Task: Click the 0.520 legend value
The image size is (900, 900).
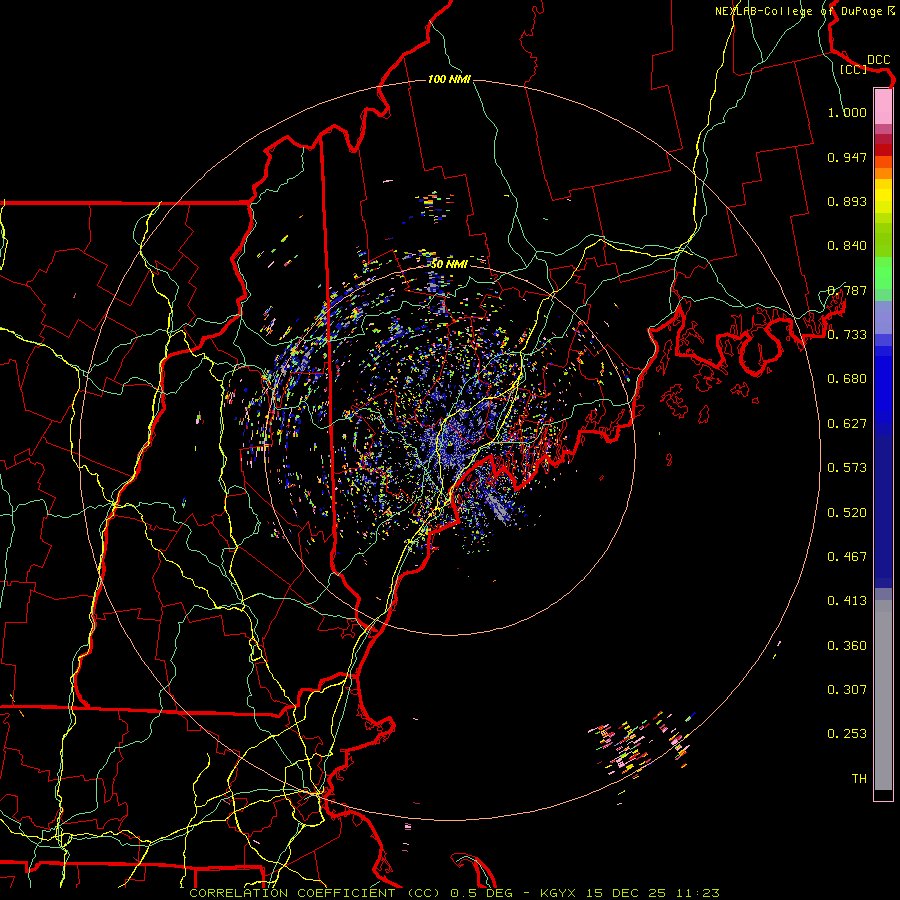Action: pyautogui.click(x=847, y=513)
